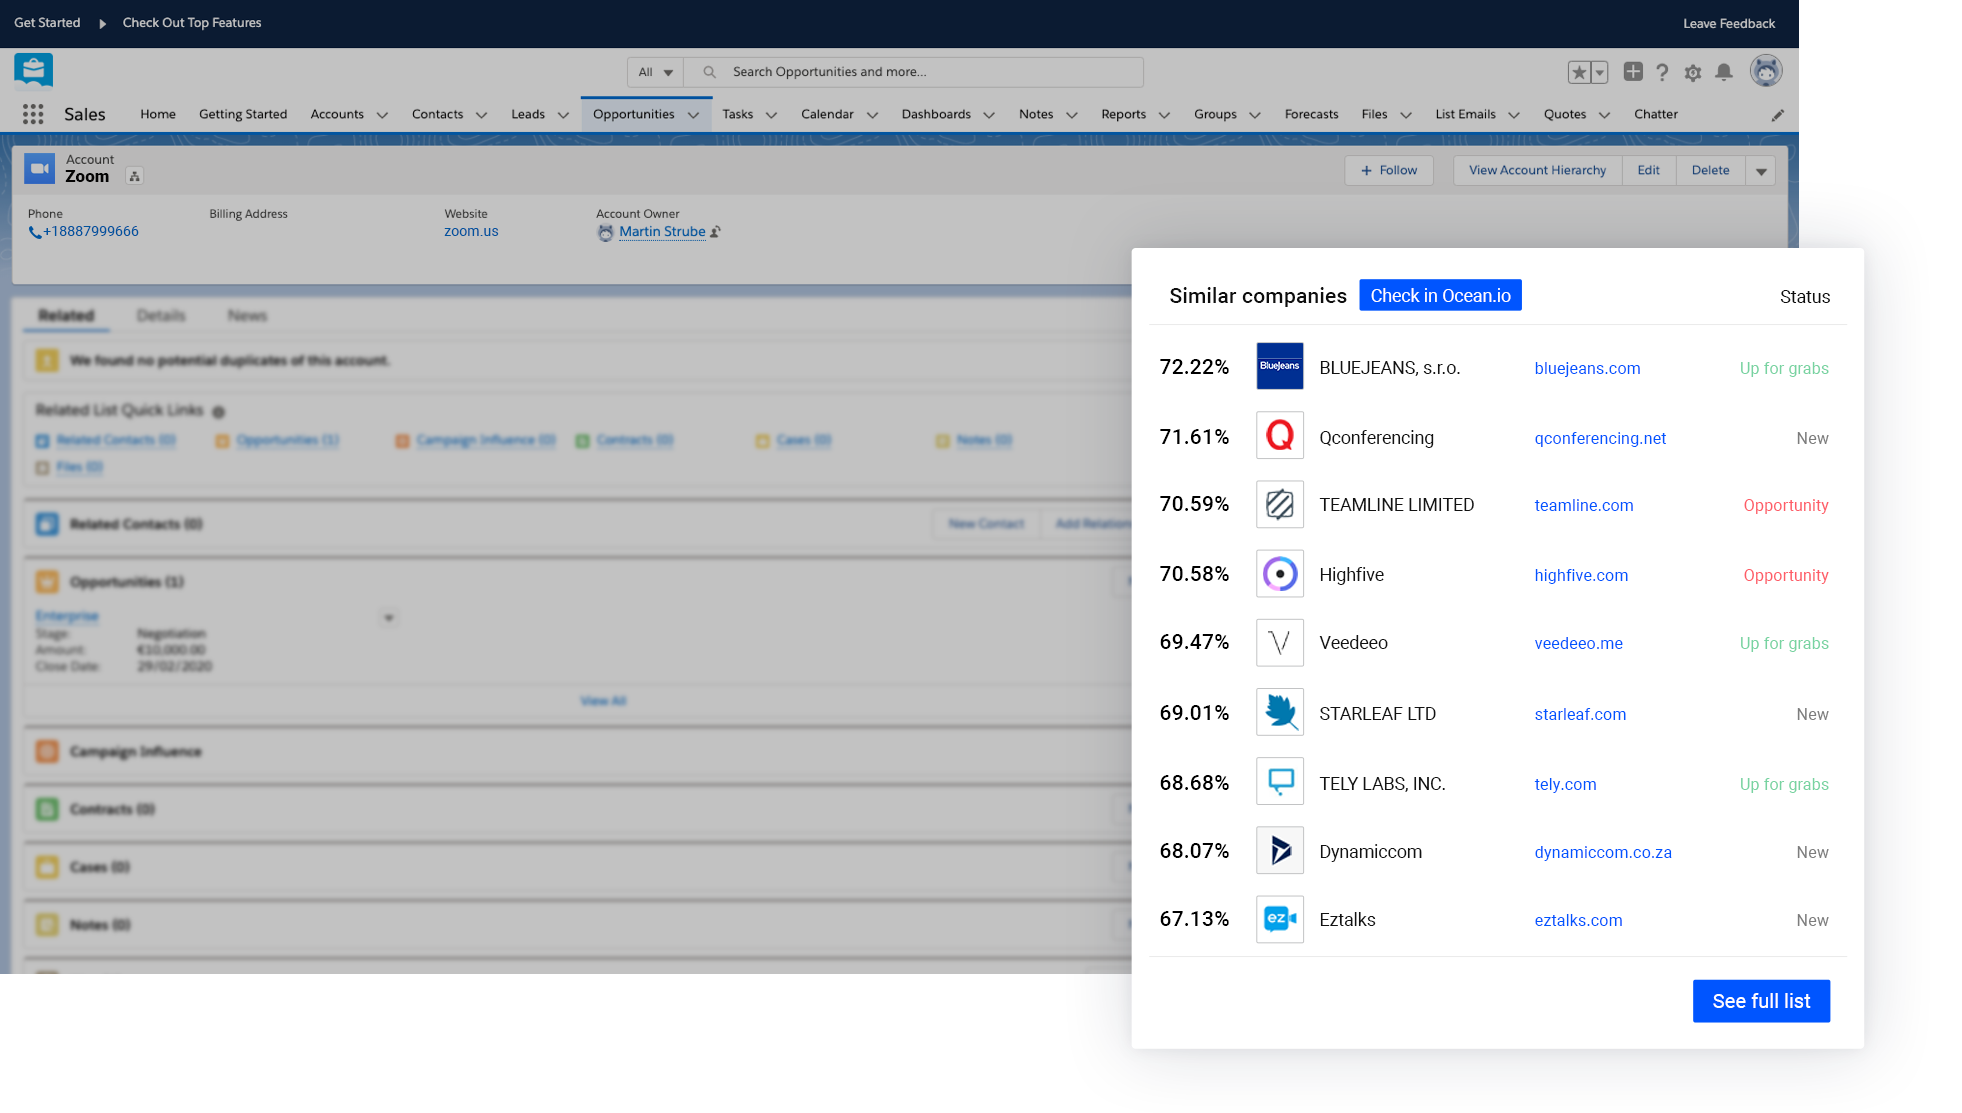1962x1113 pixels.
Task: Open the qconferencing.net link
Action: click(x=1600, y=438)
